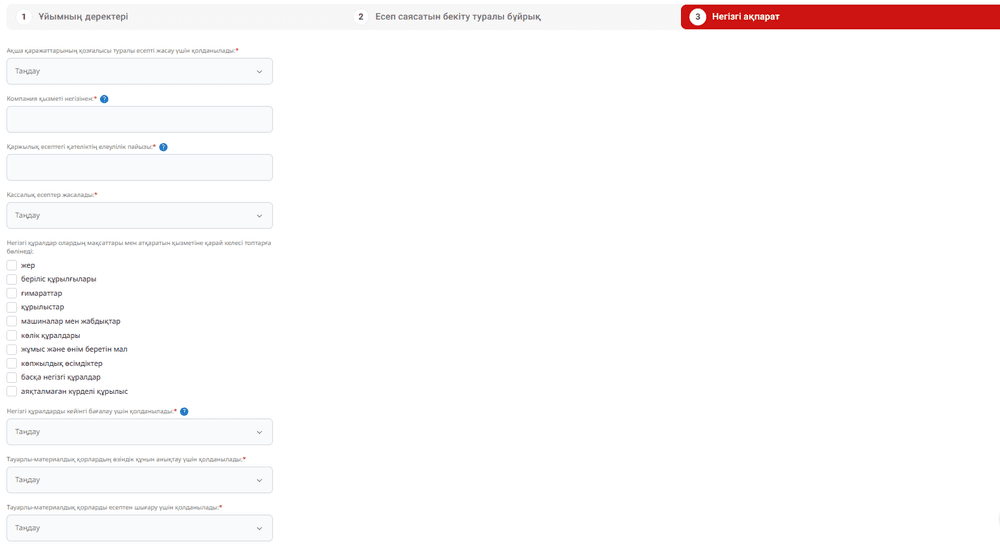Select the 'көлік құралдары' checkbox
1000x544 pixels.
12,335
